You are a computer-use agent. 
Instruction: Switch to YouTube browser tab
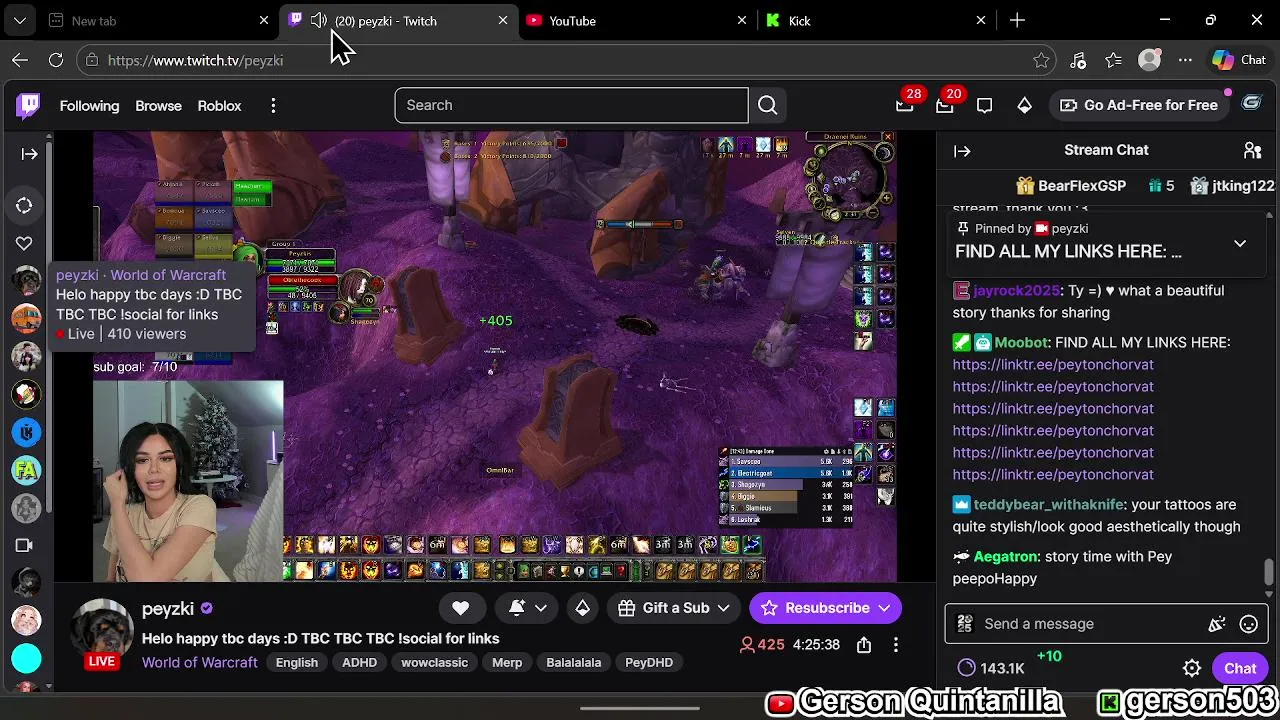[x=637, y=20]
